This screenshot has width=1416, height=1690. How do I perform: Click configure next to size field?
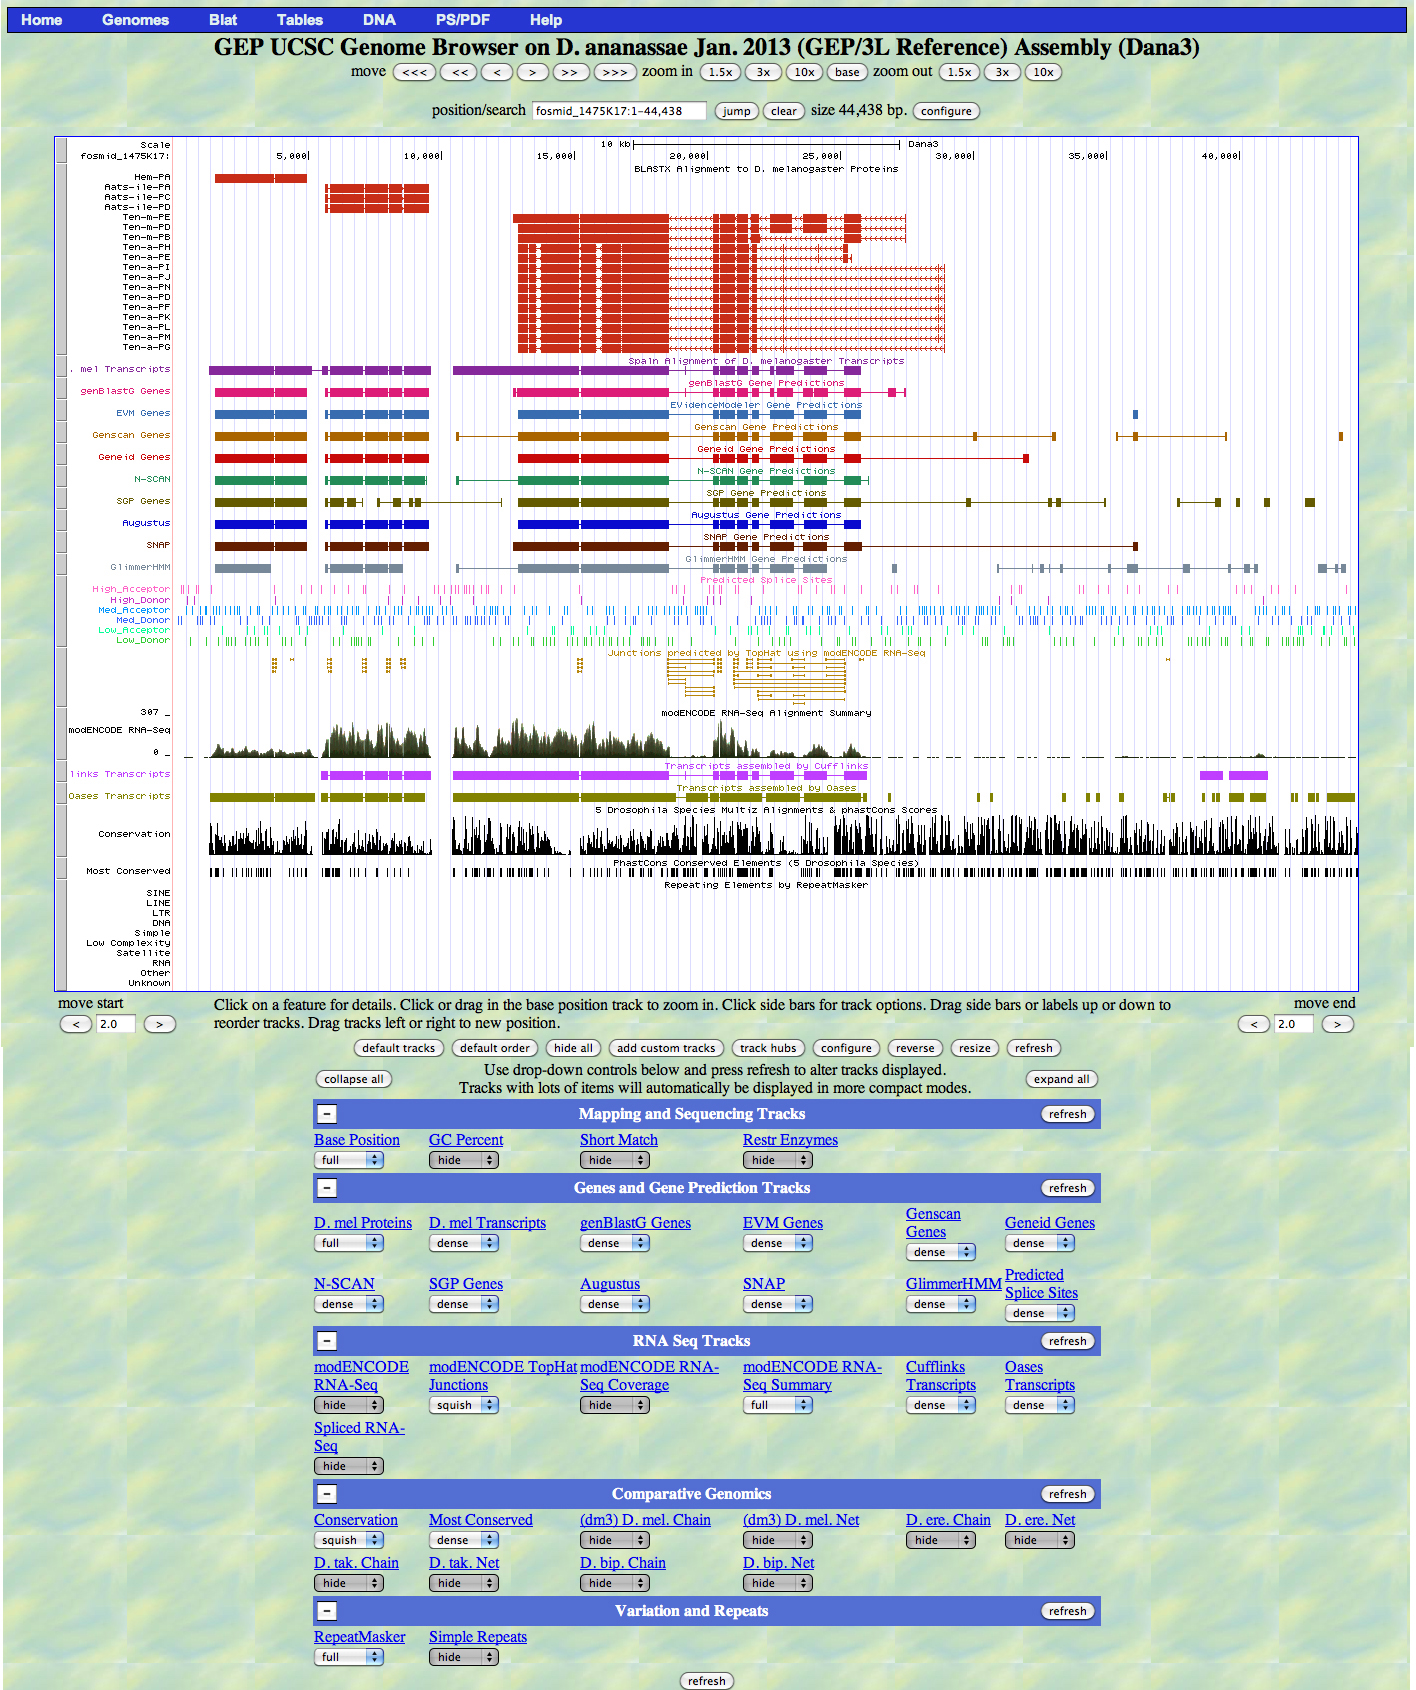[x=946, y=111]
